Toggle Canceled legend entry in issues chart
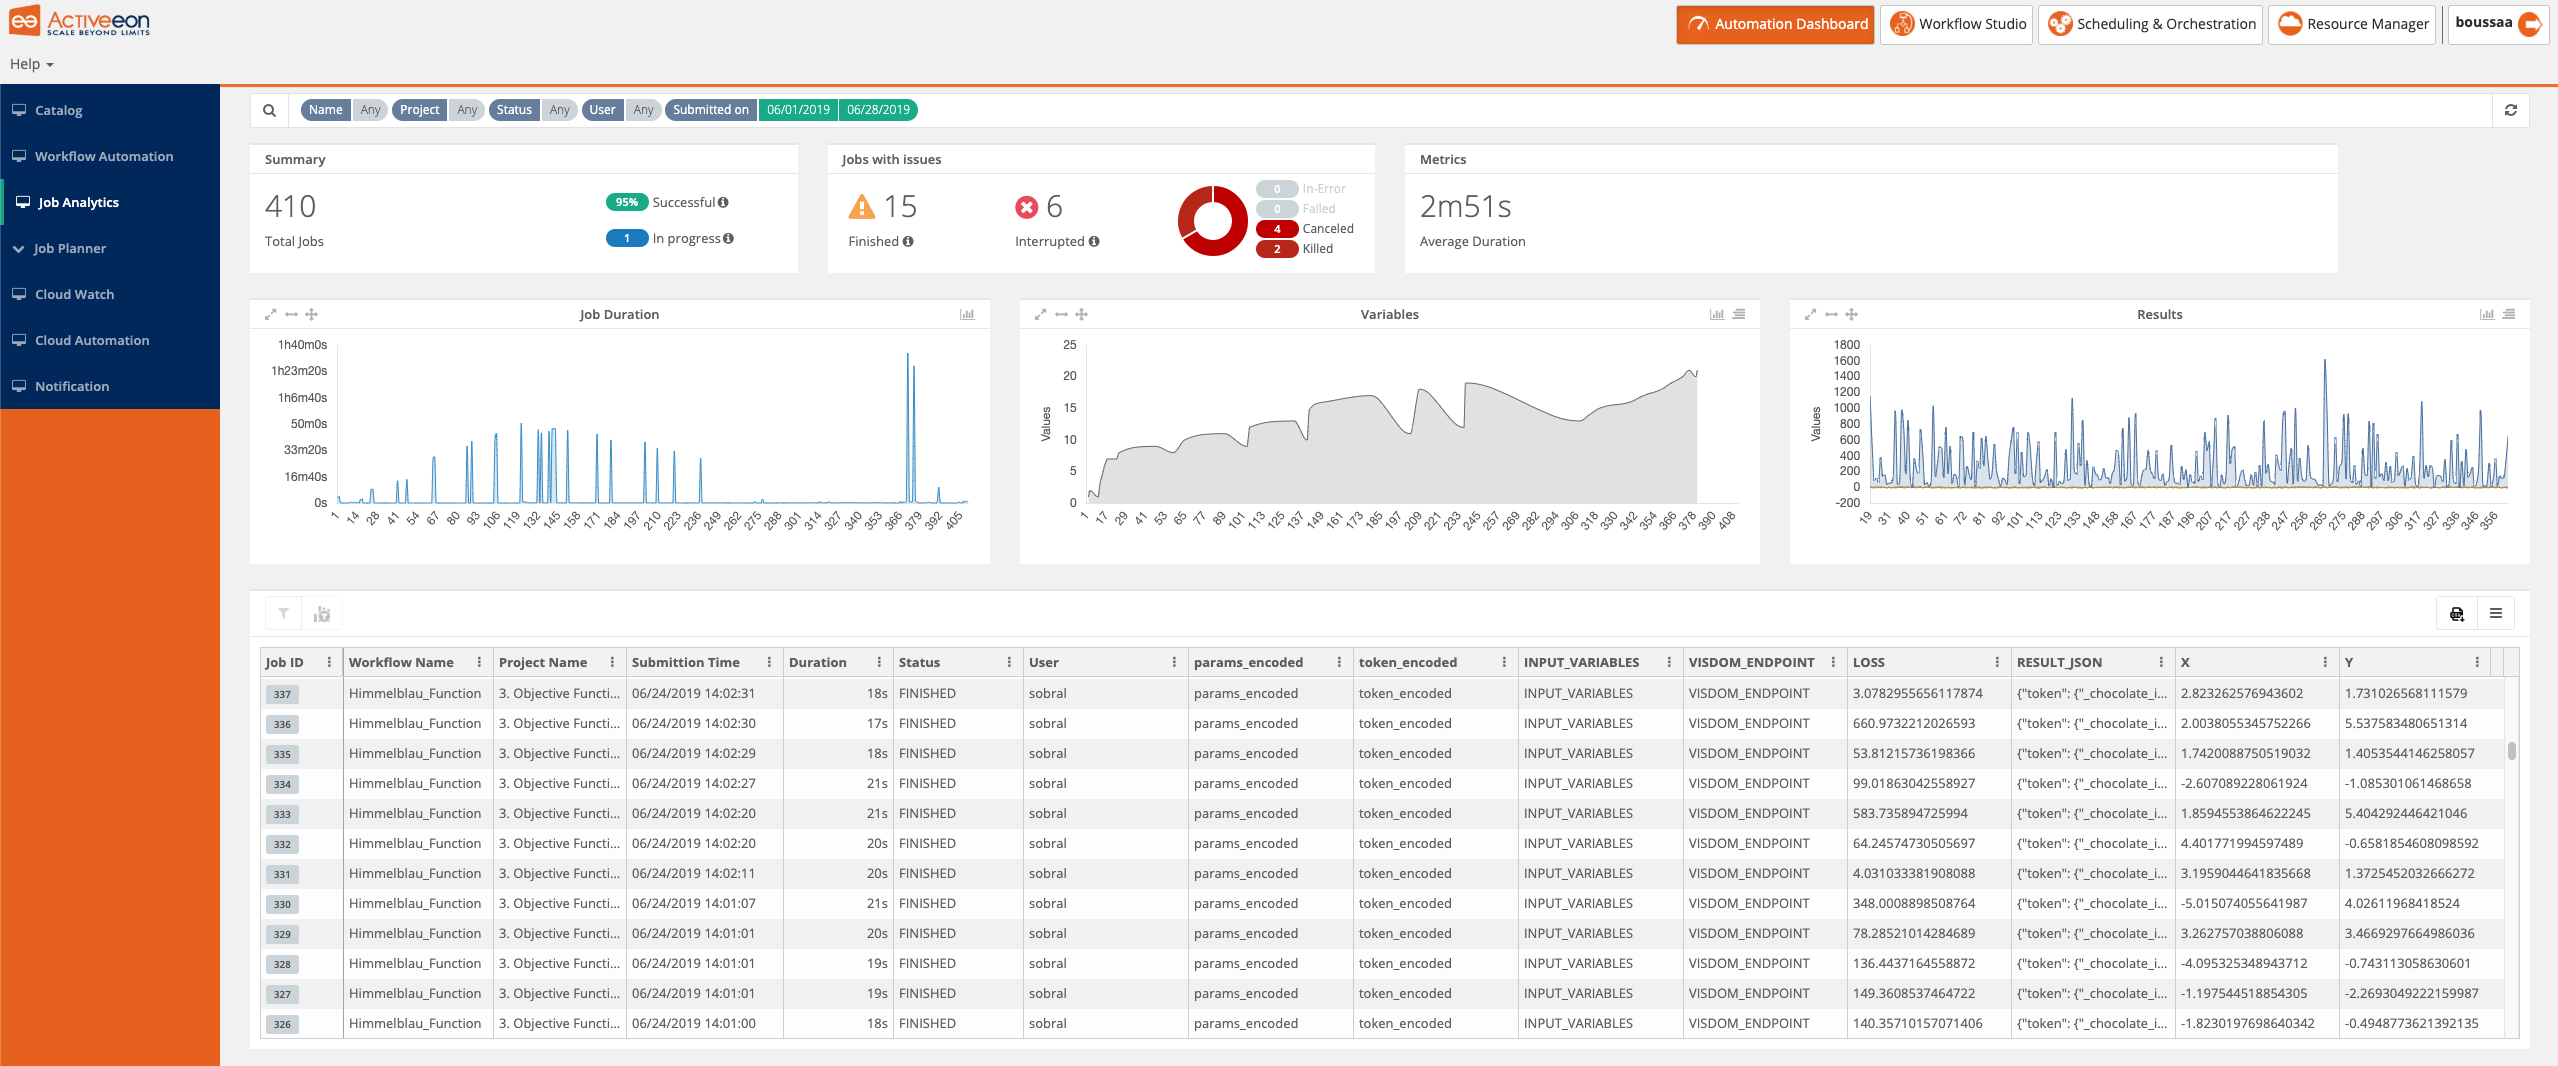Image resolution: width=2558 pixels, height=1066 pixels. pyautogui.click(x=1305, y=229)
